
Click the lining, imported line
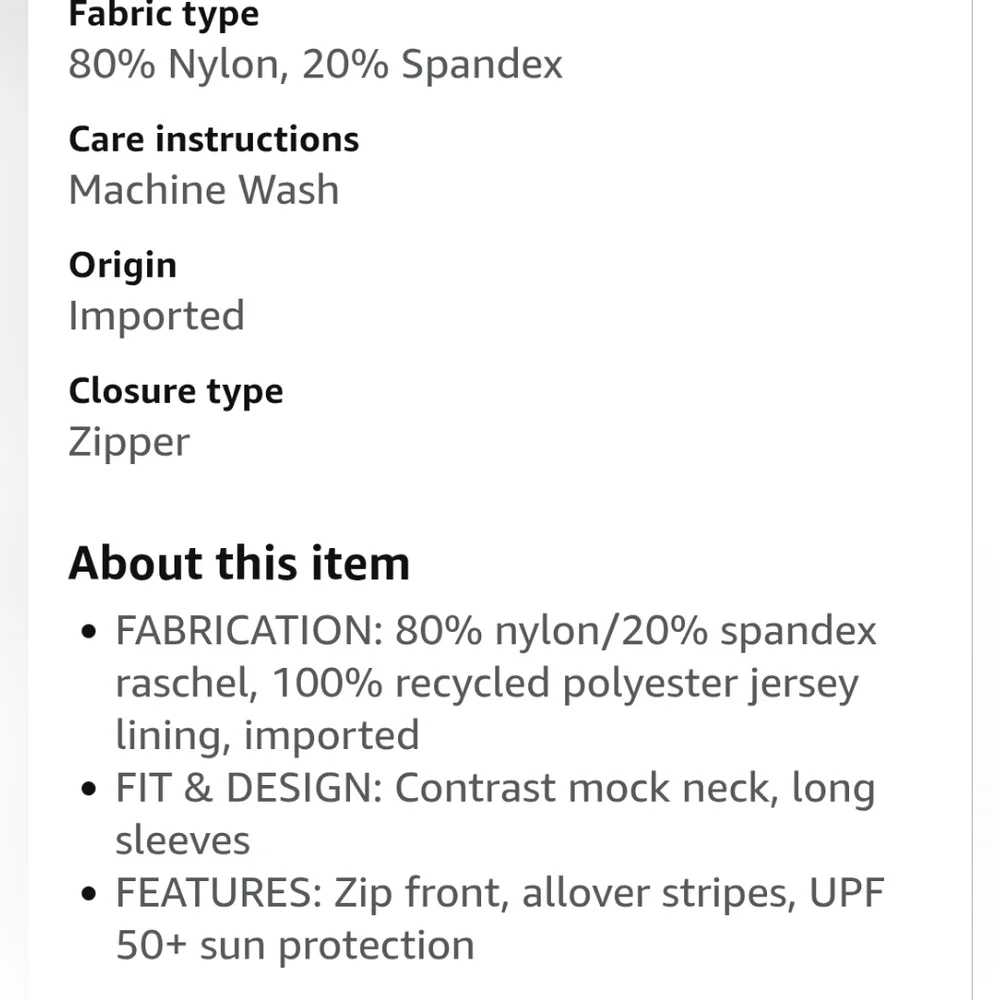[x=267, y=735]
